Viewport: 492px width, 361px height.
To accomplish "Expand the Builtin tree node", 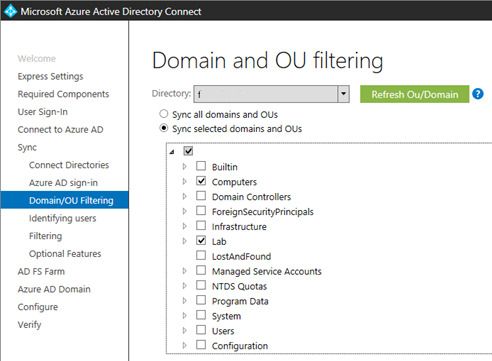I will click(184, 166).
